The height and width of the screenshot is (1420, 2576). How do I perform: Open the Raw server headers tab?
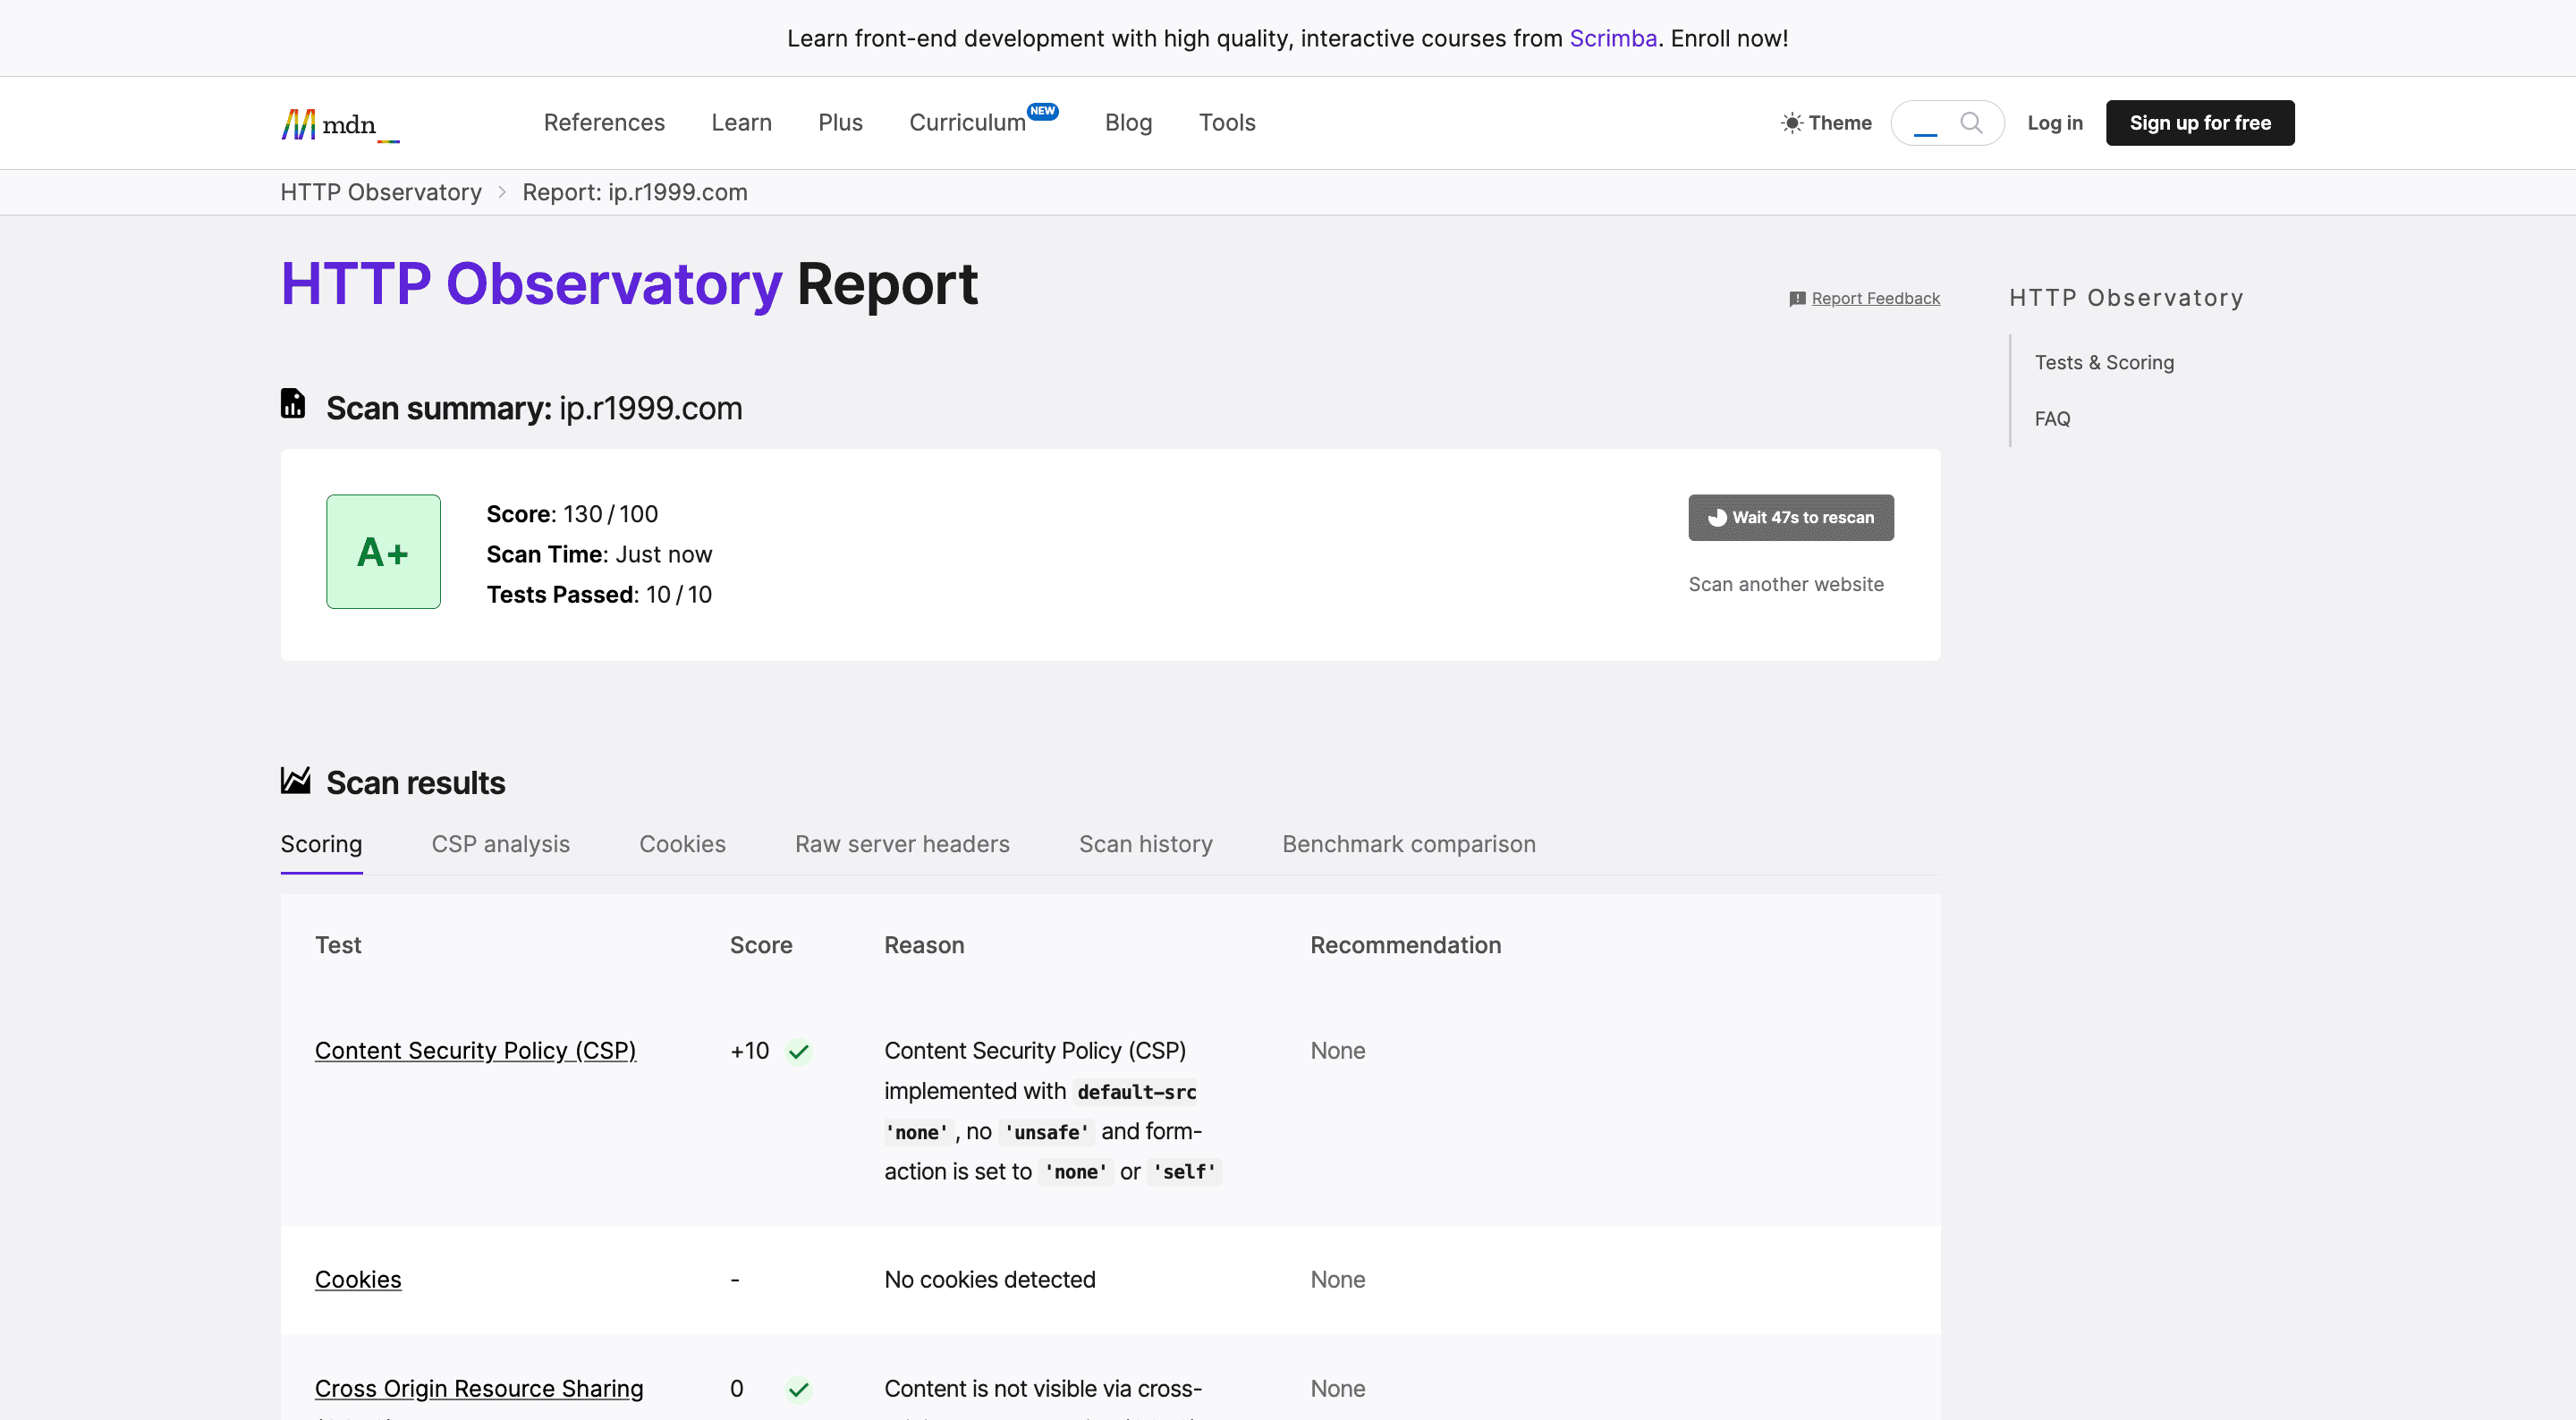(x=902, y=844)
